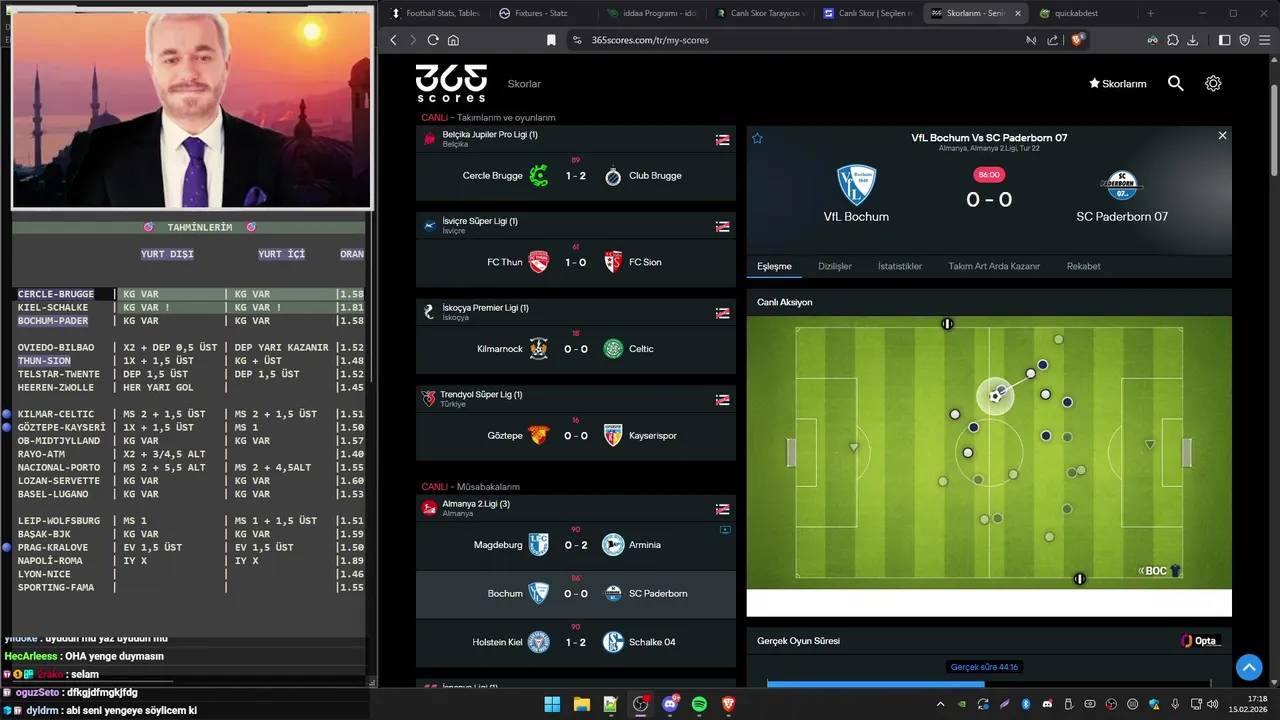Viewport: 1280px width, 720px height.
Task: Open Spotify from the taskbar
Action: click(x=699, y=705)
